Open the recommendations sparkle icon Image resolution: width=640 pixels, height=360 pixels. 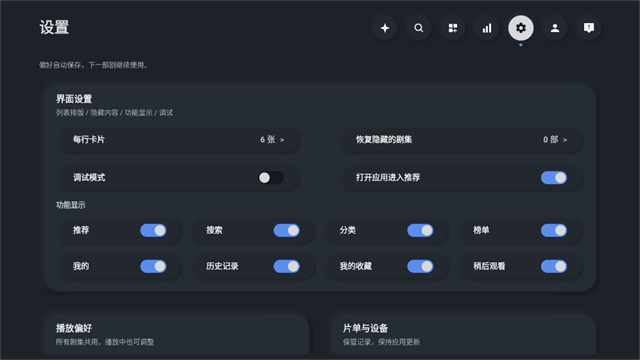tap(384, 28)
